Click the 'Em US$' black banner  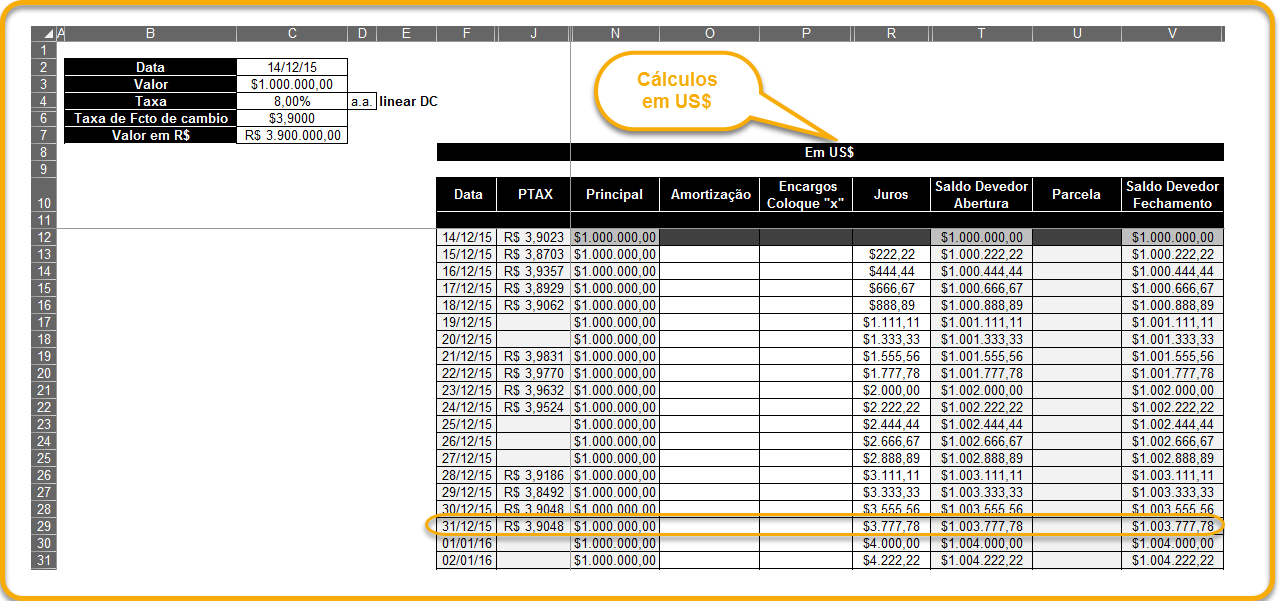tap(830, 152)
